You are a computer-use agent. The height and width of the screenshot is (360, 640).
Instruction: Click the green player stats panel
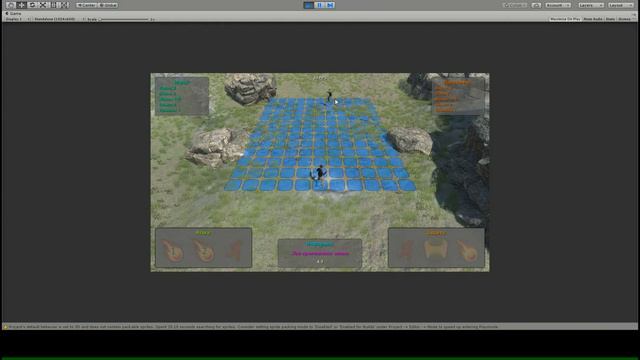[x=182, y=96]
